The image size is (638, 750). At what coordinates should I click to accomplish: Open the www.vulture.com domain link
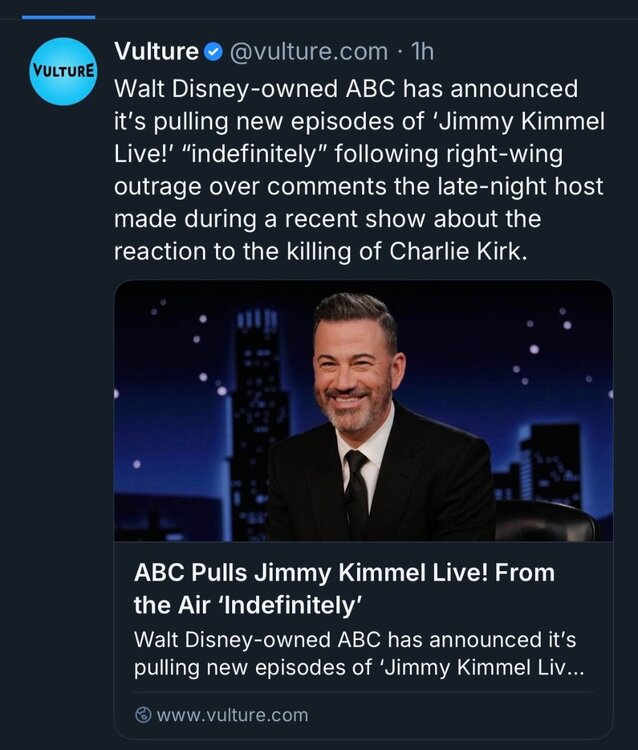(x=232, y=715)
